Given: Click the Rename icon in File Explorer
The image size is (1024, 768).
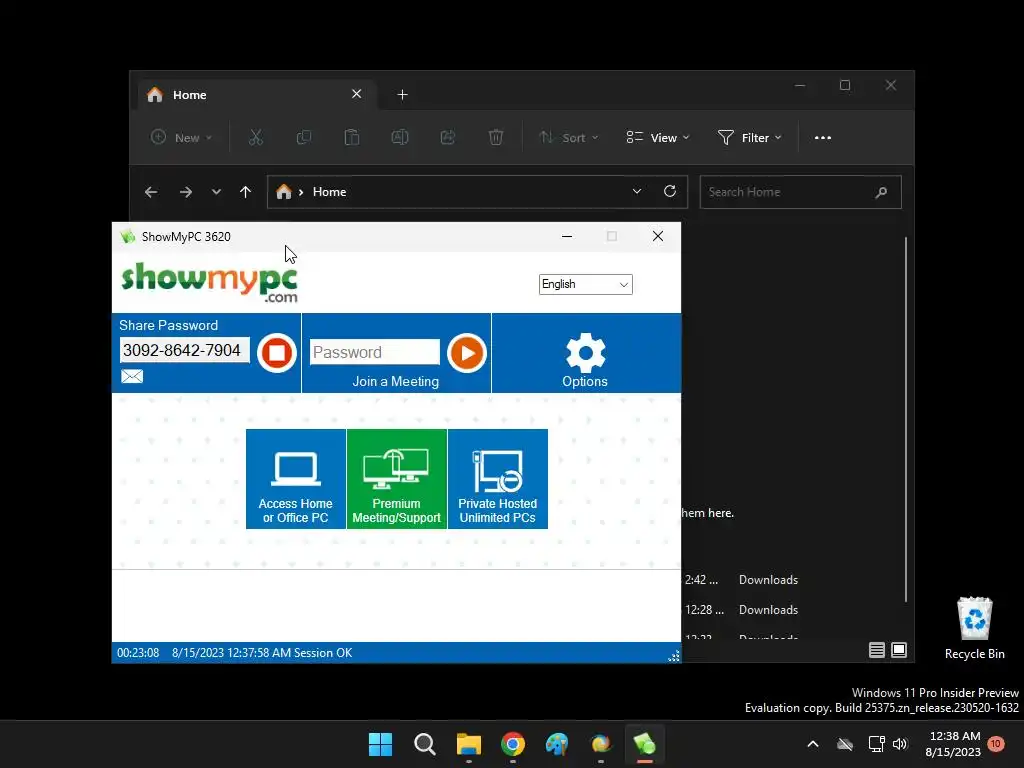Looking at the screenshot, I should pos(400,137).
